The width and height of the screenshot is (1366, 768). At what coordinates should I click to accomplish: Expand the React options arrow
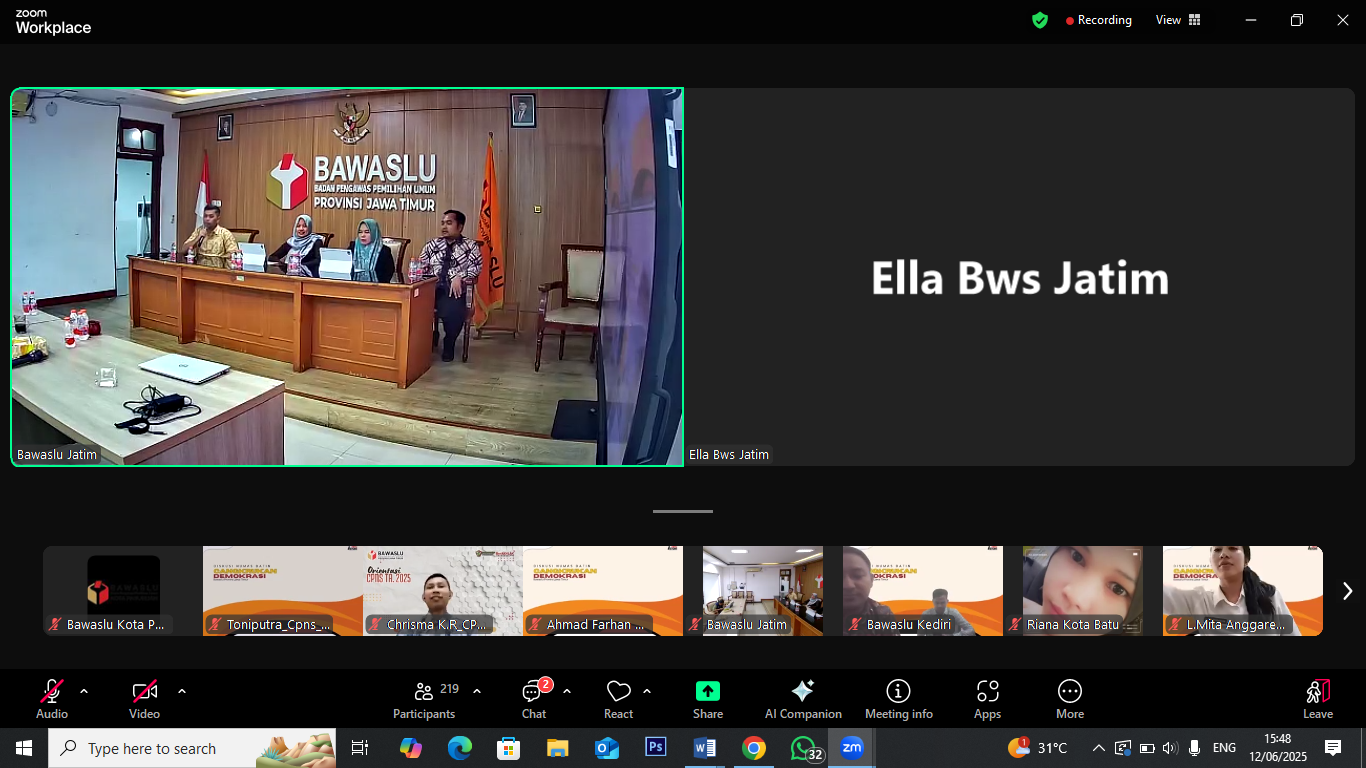point(647,691)
